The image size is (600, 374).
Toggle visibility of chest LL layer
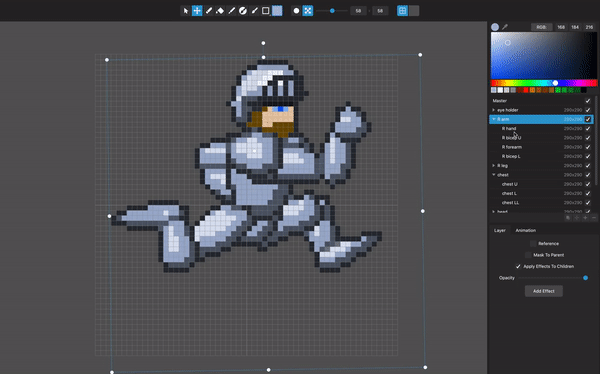click(588, 203)
